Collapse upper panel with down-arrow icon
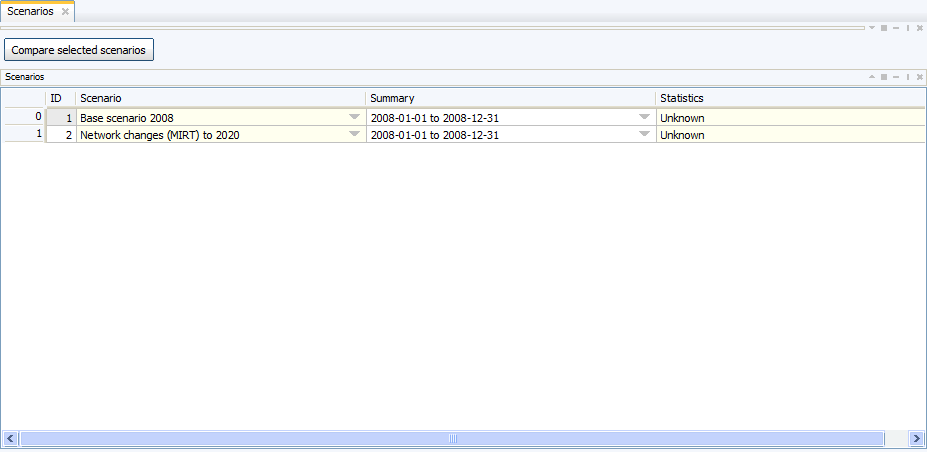Image resolution: width=927 pixels, height=452 pixels. [x=871, y=28]
